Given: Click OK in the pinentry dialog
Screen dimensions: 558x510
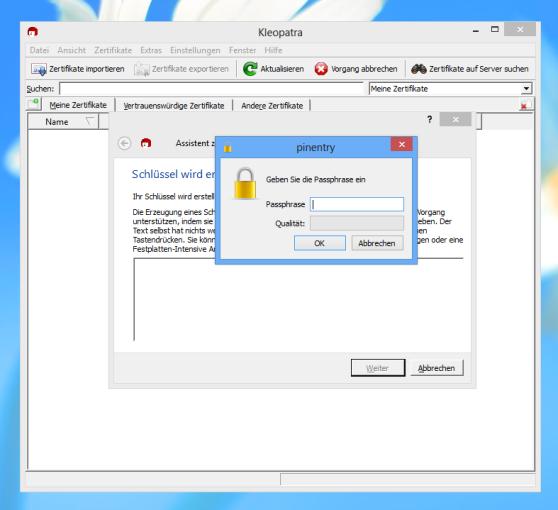Looking at the screenshot, I should click(320, 243).
